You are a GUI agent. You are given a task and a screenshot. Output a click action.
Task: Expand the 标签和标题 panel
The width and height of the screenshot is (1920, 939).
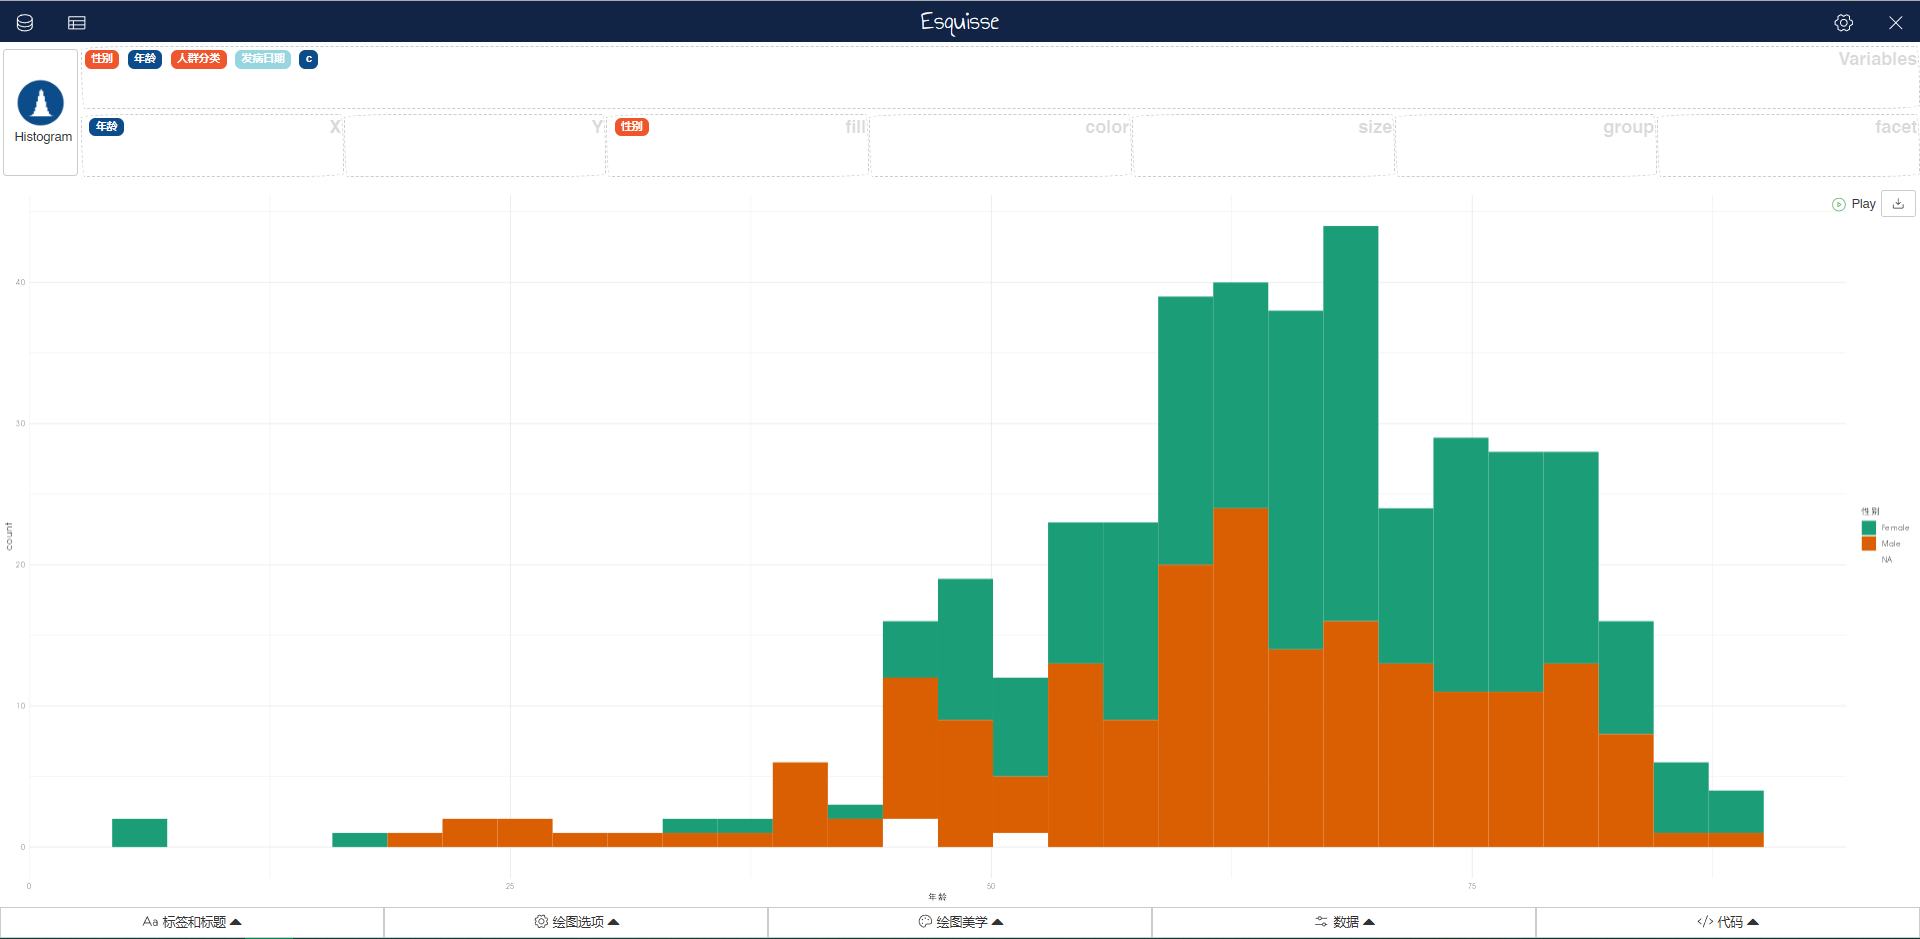192,922
